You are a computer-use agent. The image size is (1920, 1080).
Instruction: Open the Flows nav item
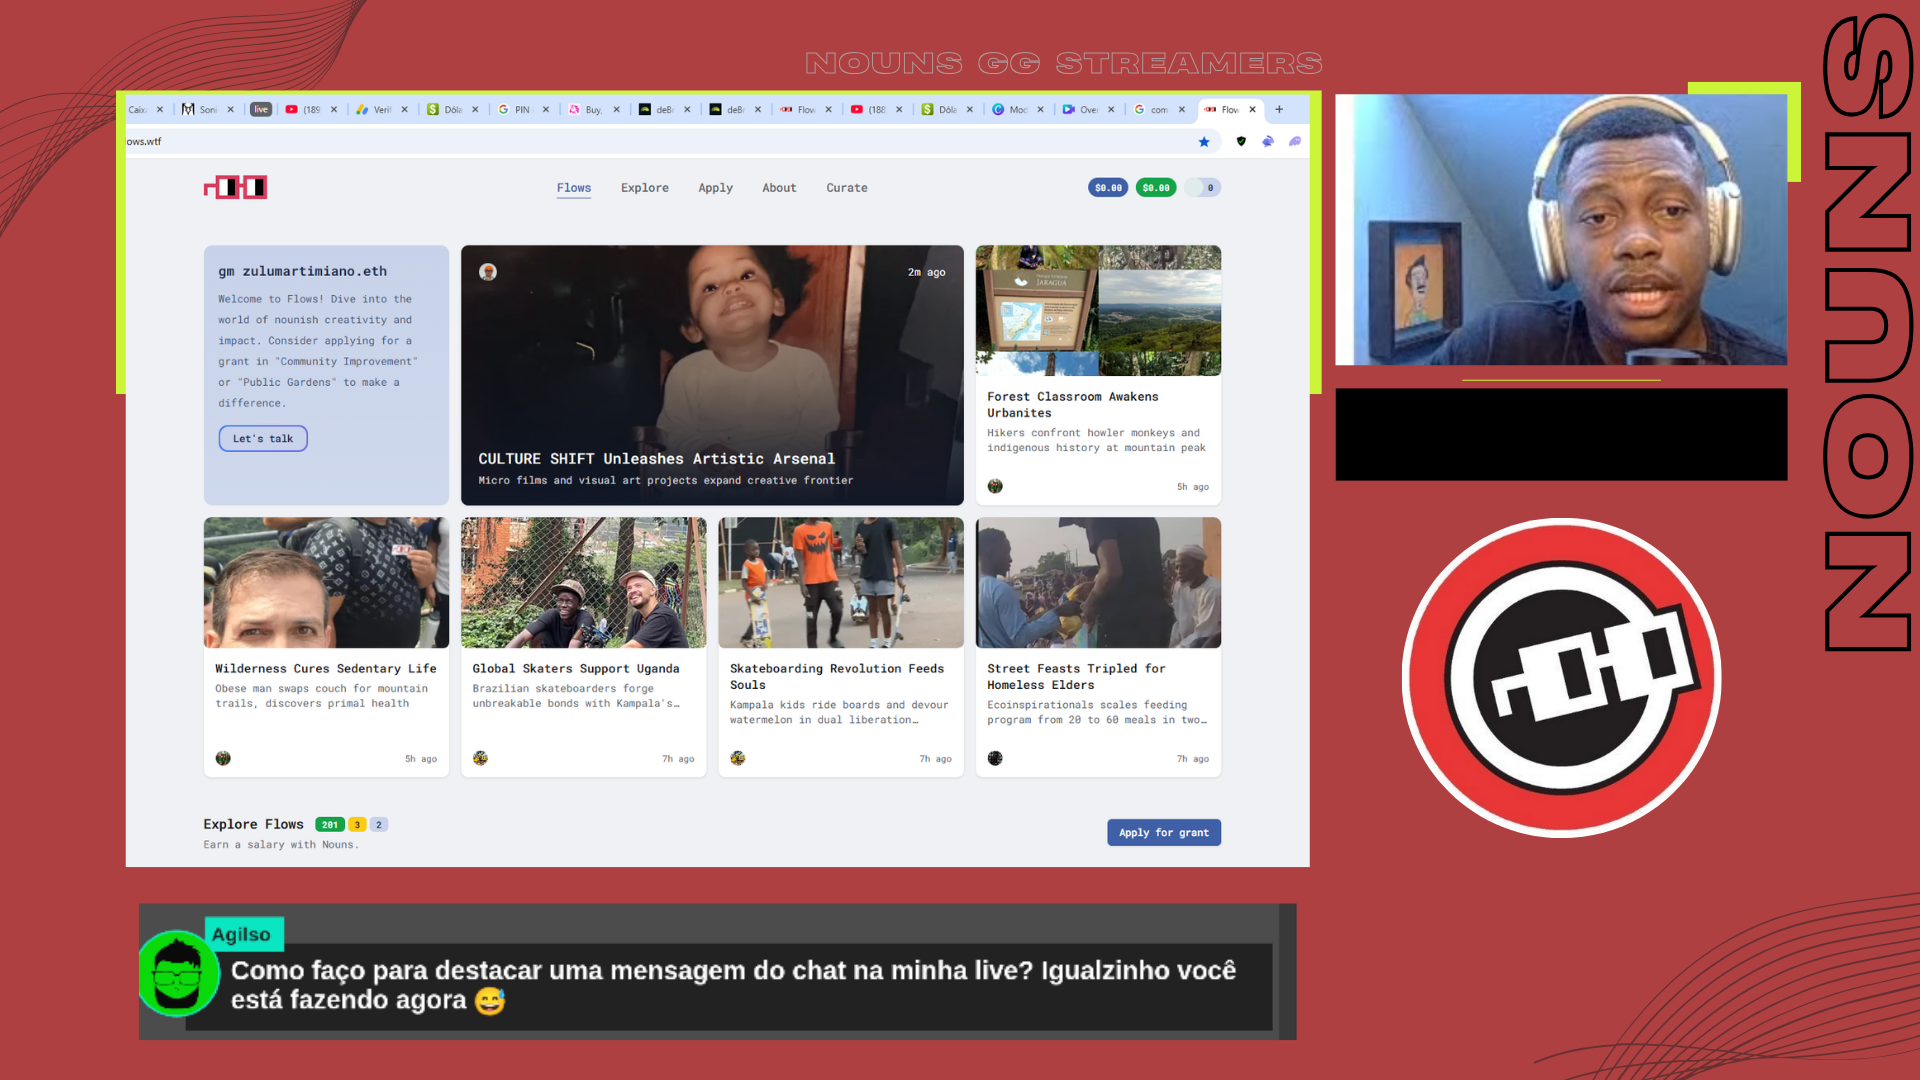574,188
